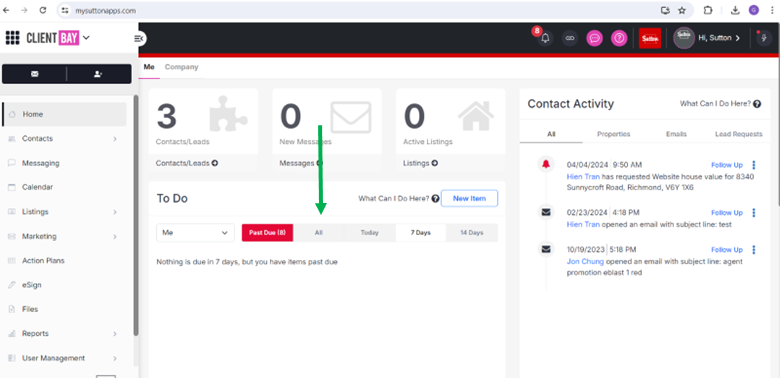Click Hien Tran link in email test entry
The image size is (780, 378).
pyautogui.click(x=583, y=224)
